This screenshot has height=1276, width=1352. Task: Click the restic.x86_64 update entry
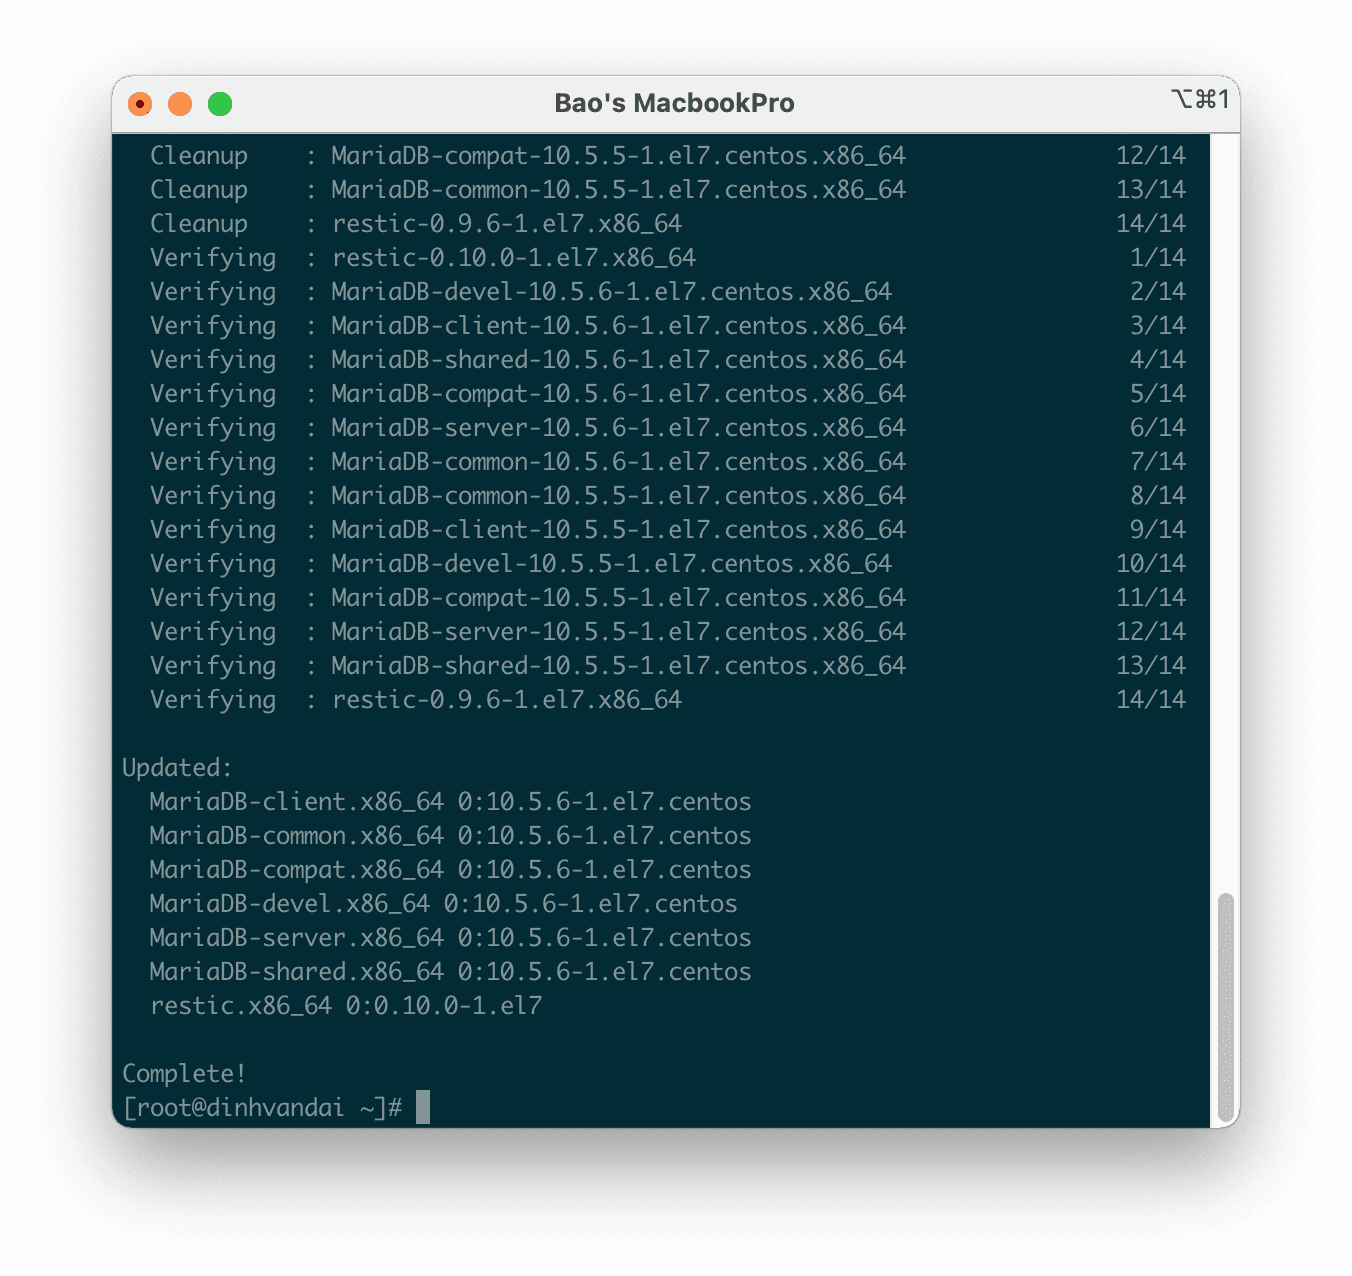click(x=345, y=1006)
